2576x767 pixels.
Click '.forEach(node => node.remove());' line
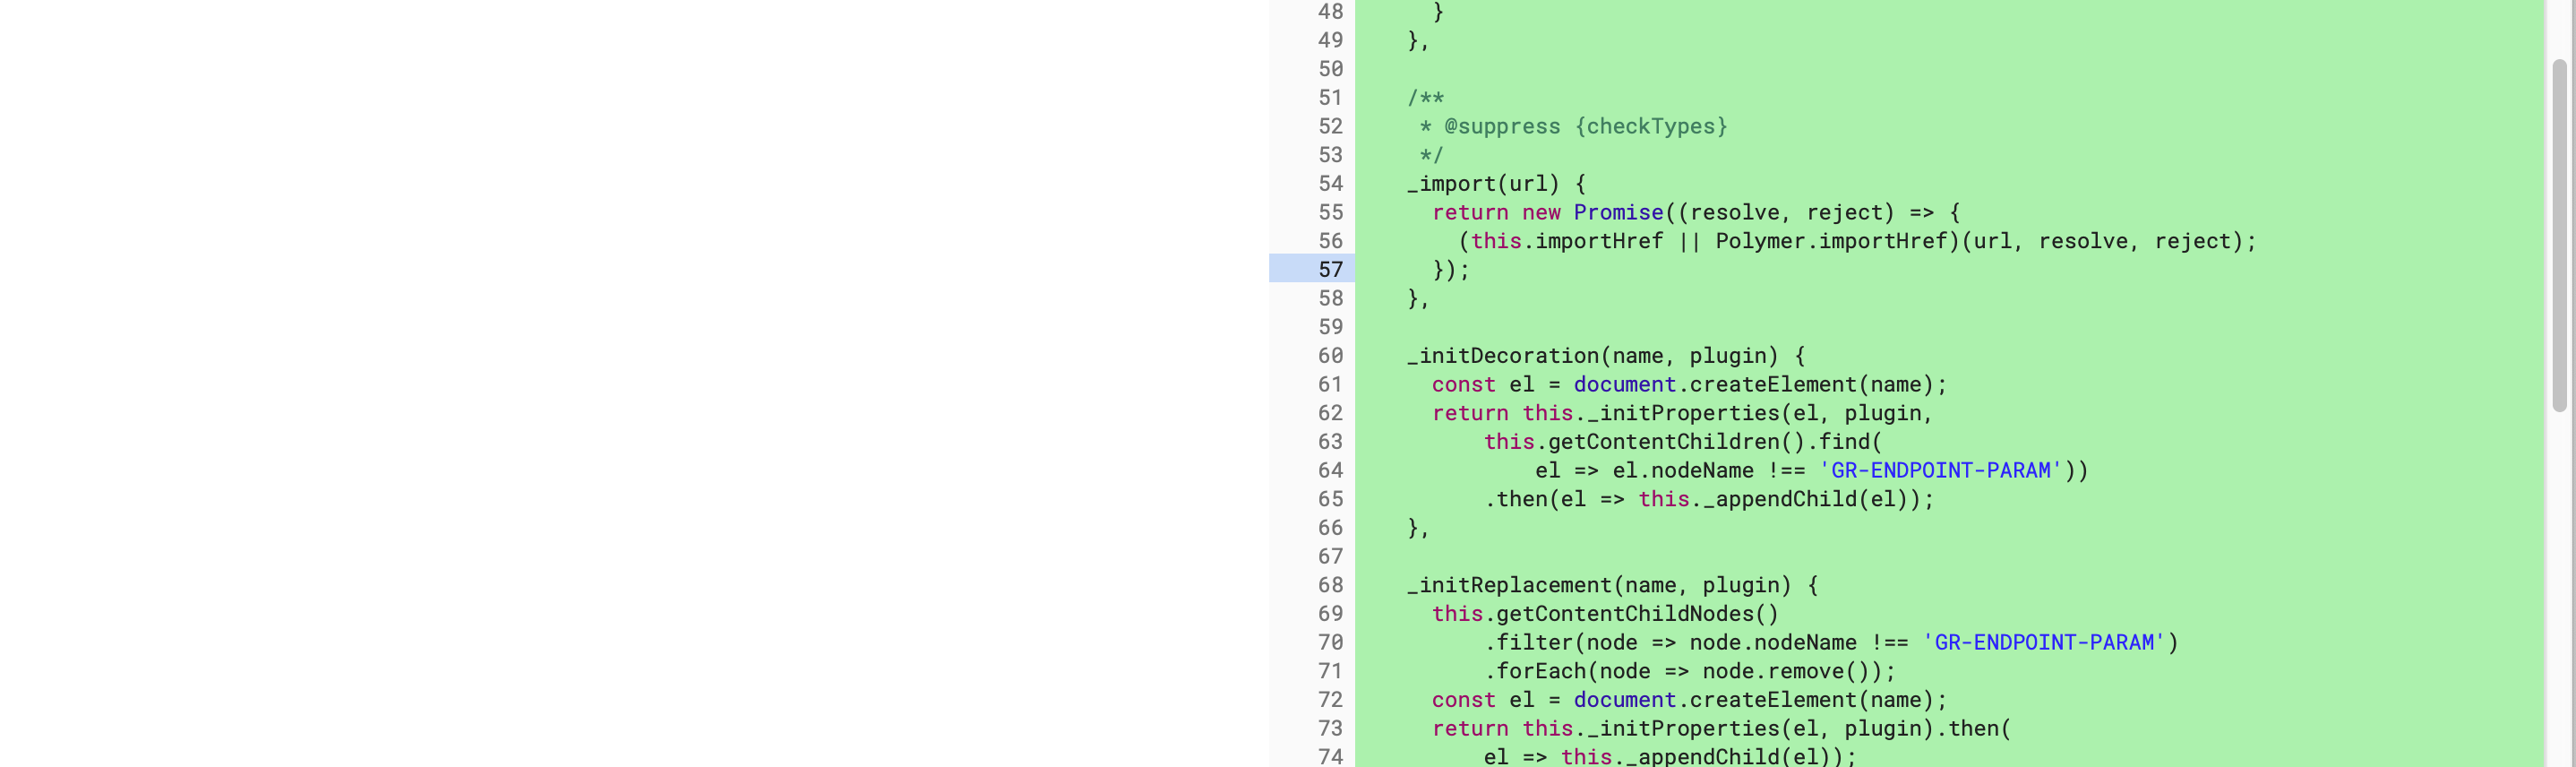(1690, 671)
